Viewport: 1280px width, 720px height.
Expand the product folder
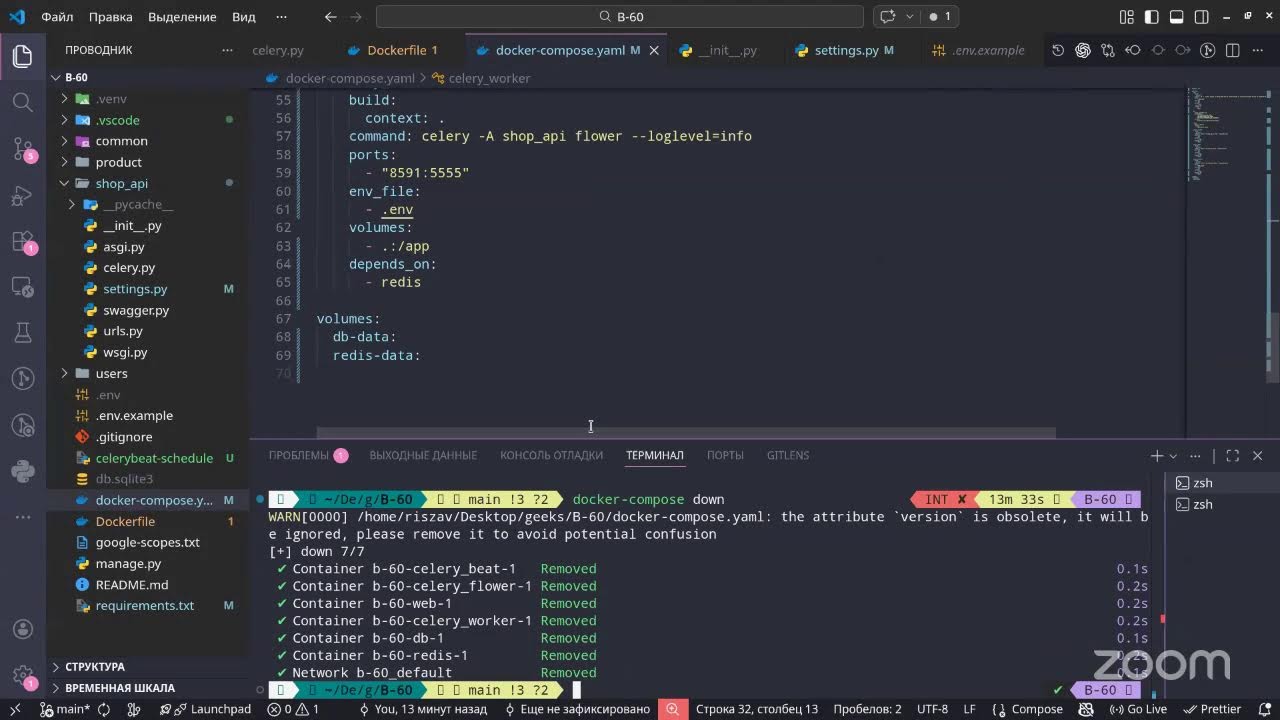point(65,162)
